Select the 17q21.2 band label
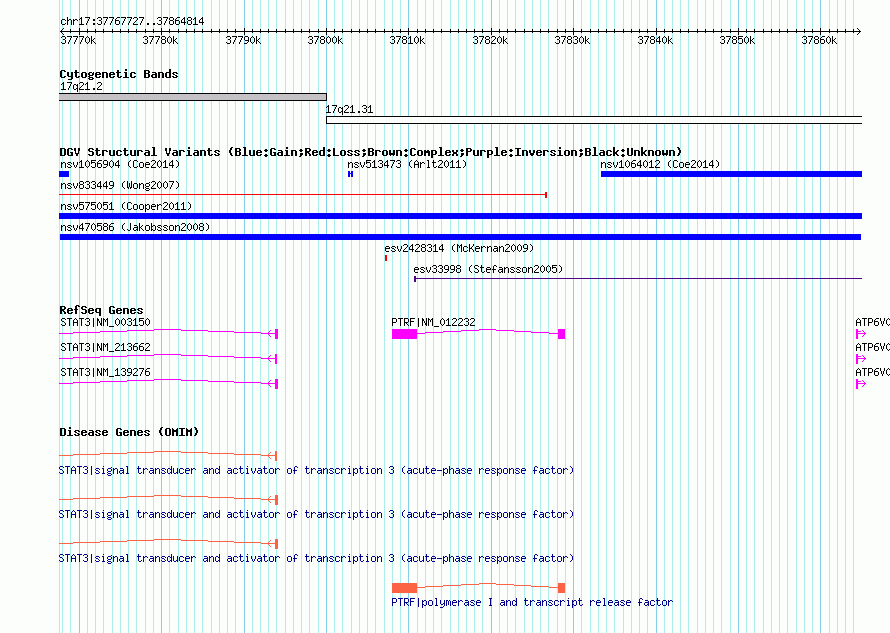This screenshot has height=633, width=890. click(81, 86)
